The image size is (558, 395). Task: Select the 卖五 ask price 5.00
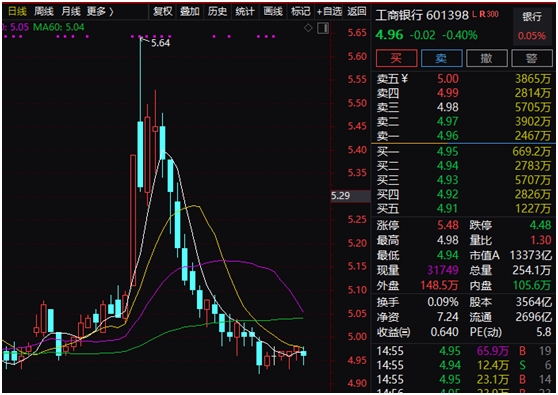(448, 79)
